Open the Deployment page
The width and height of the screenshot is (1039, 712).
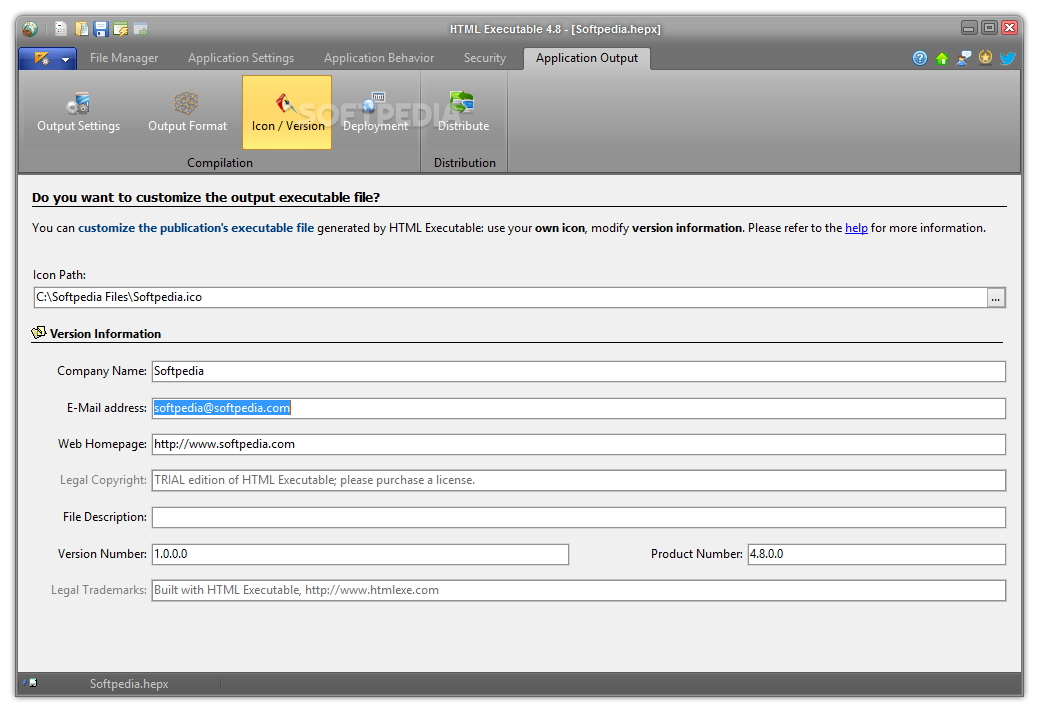376,112
